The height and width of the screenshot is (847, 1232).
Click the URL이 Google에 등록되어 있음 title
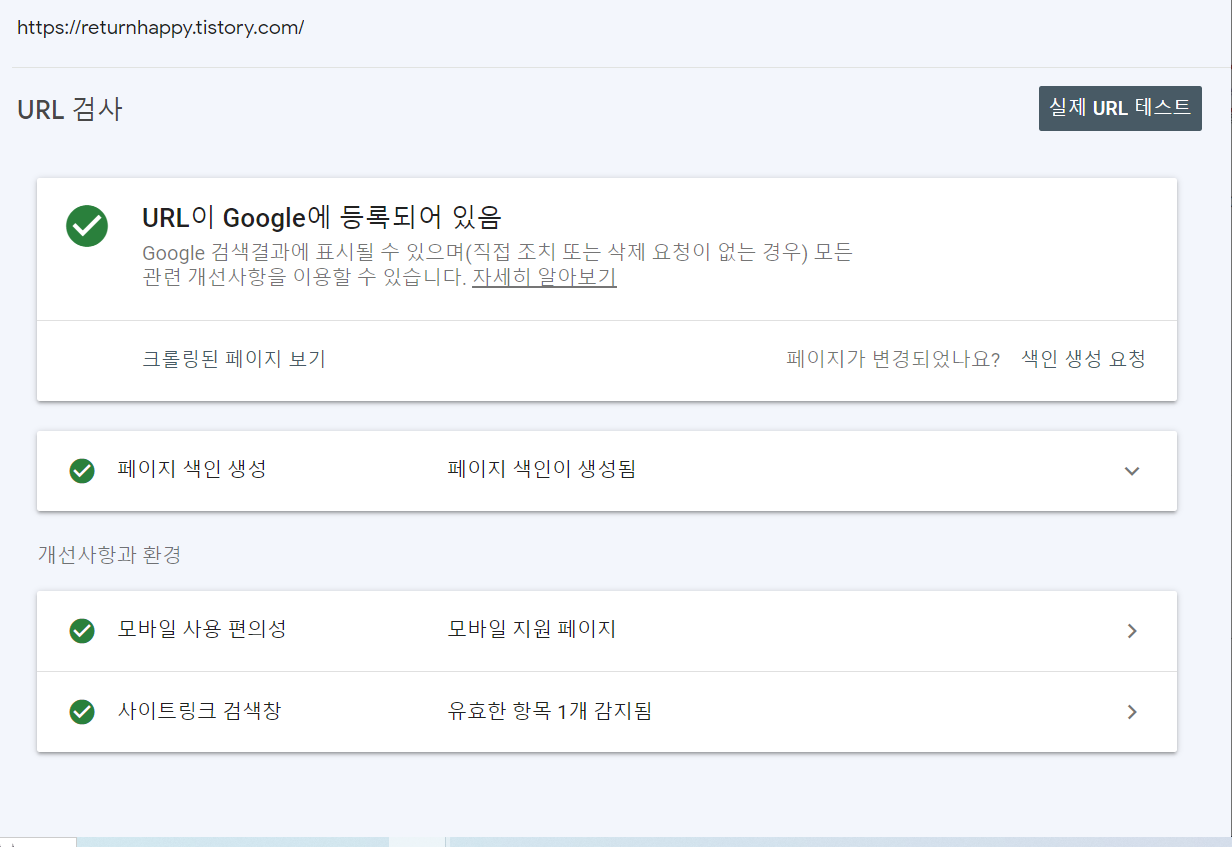322,217
